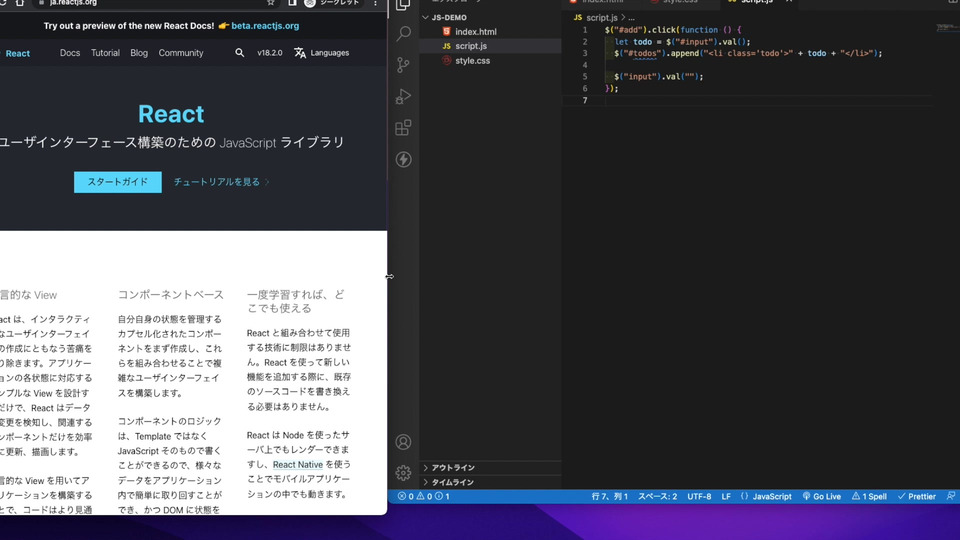Open VS Code Explorer view icon

[x=403, y=5]
